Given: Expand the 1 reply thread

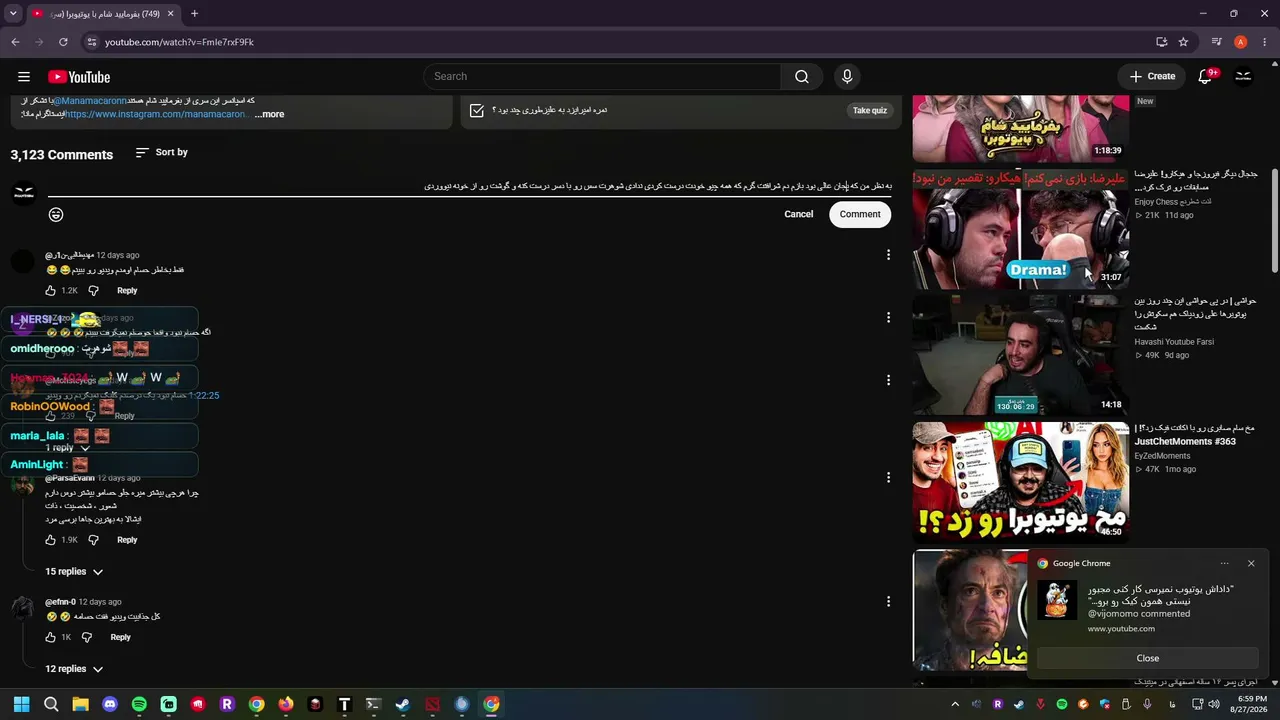Looking at the screenshot, I should [68, 448].
